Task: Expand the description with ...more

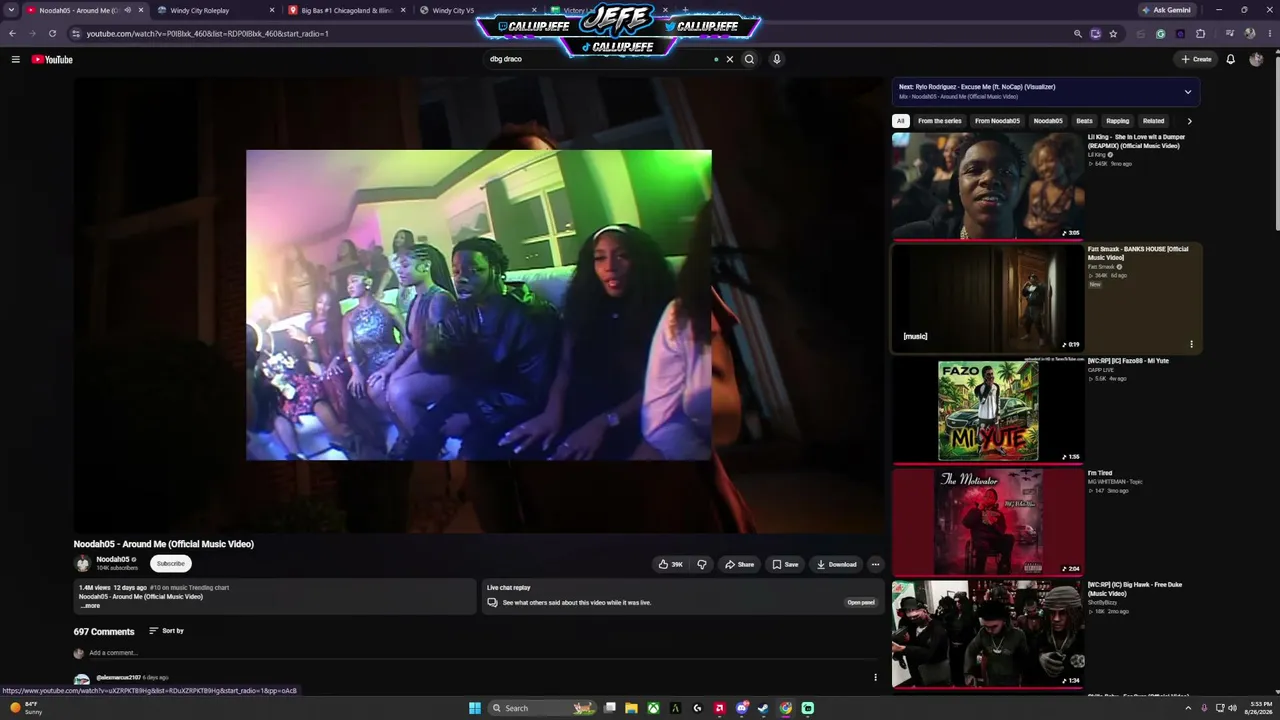Action: tap(90, 606)
